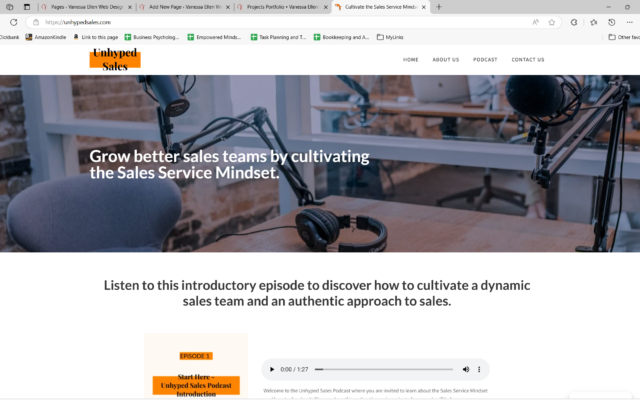Viewport: 640px width, 400px height.
Task: Open the Read aloud icon in address bar
Action: tap(536, 22)
